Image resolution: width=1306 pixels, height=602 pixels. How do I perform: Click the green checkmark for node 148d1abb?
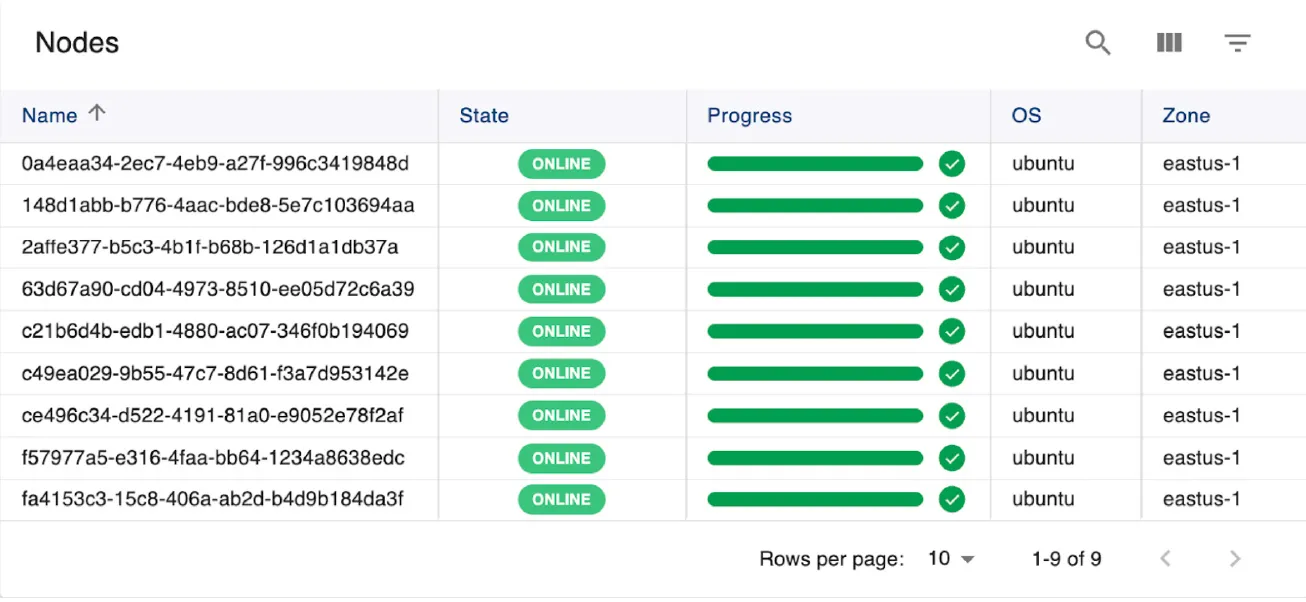[952, 206]
